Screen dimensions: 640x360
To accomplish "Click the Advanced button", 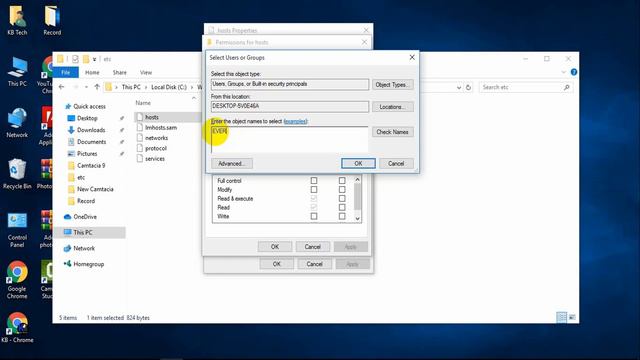I will (232, 163).
